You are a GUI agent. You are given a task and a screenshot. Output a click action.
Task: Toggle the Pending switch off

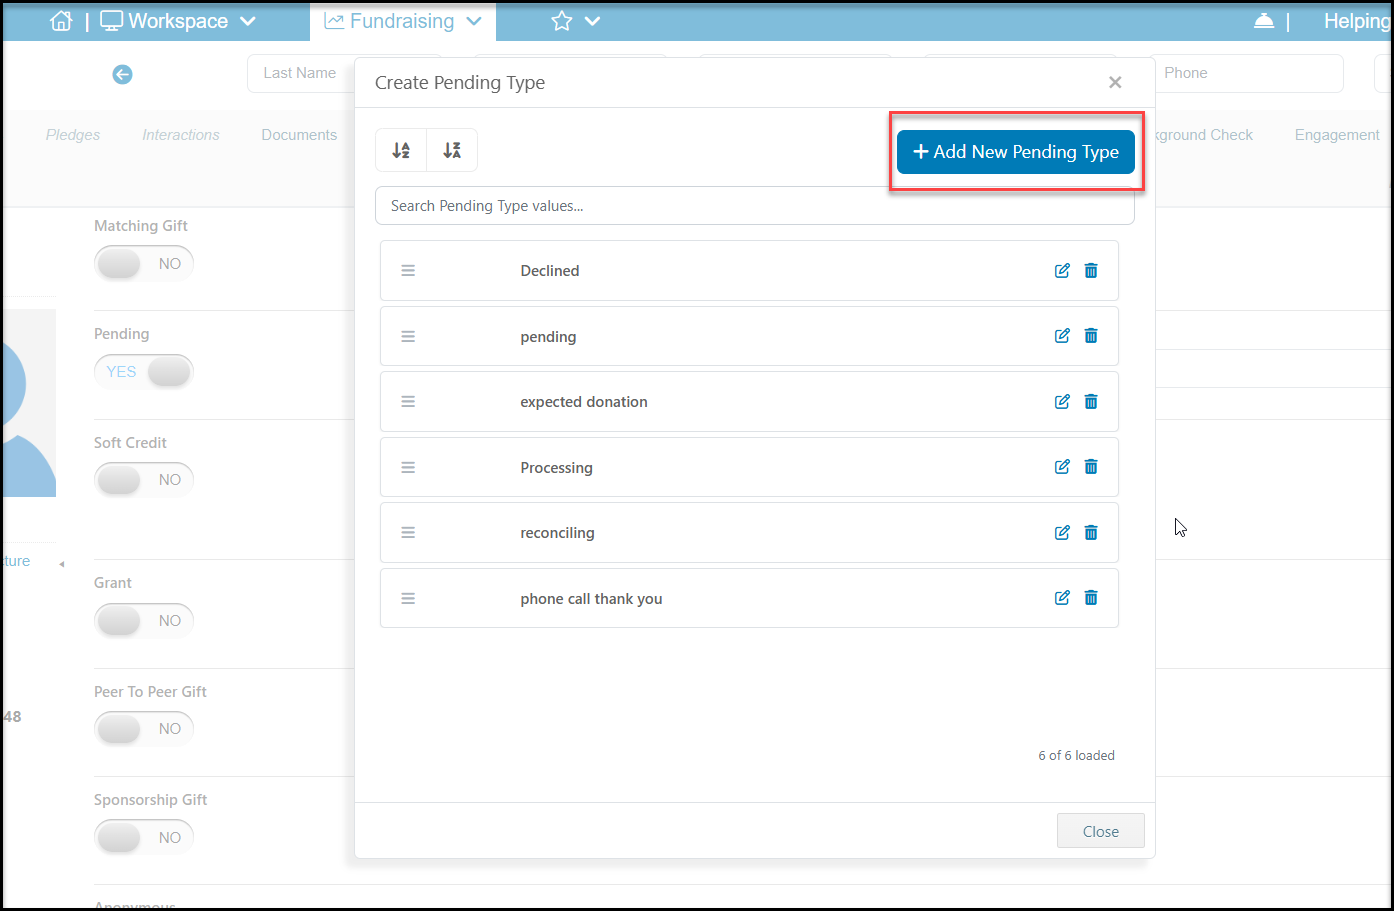(x=144, y=372)
